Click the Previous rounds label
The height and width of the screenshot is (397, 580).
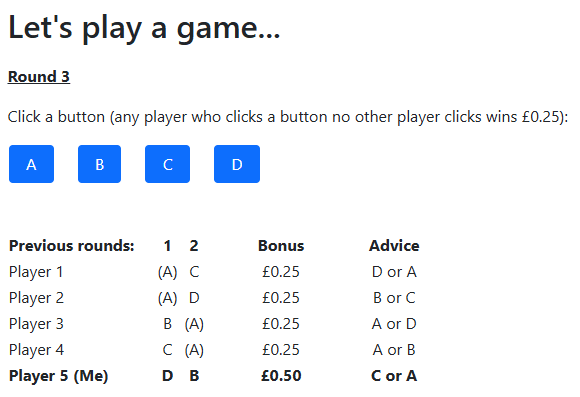click(72, 246)
